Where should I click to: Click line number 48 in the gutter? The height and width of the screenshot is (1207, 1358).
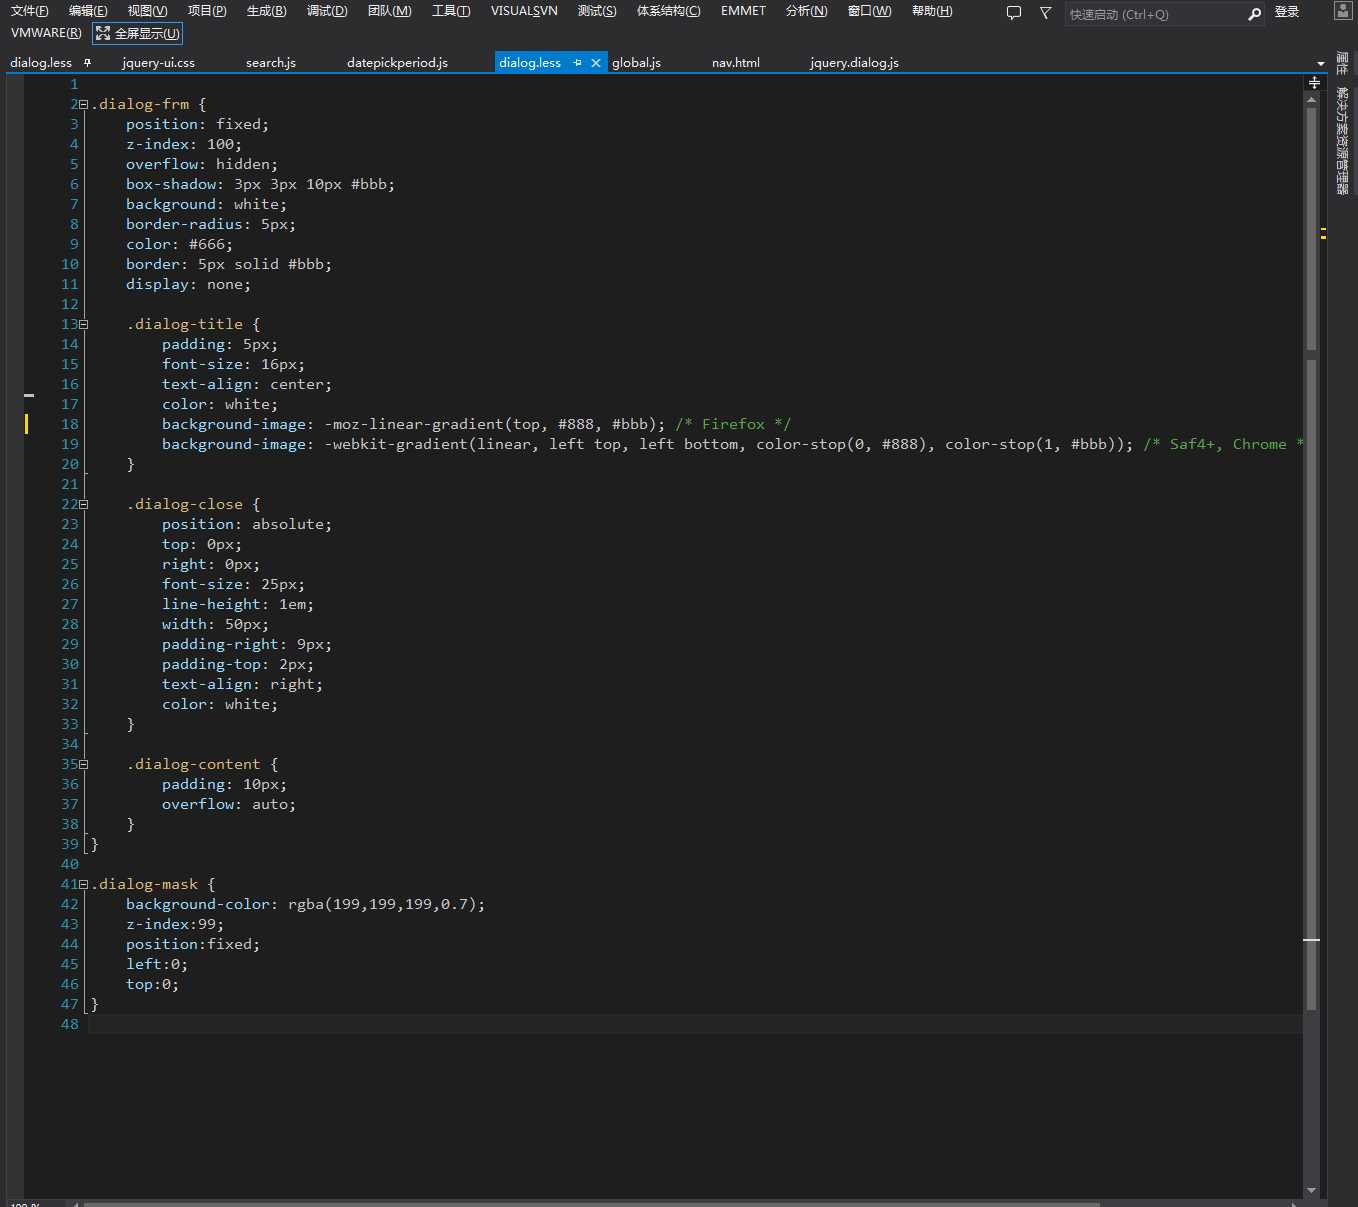click(69, 1024)
